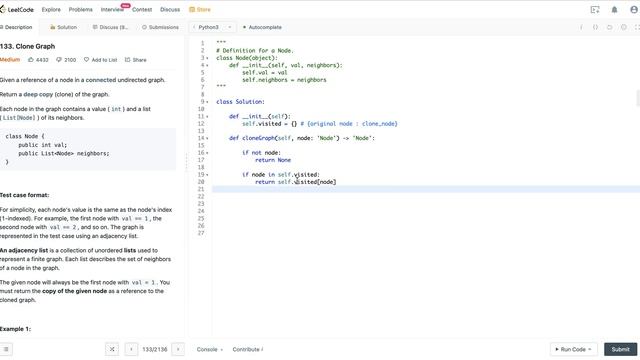This screenshot has height=360, width=640.
Task: Click the Contribute link
Action: click(x=248, y=349)
